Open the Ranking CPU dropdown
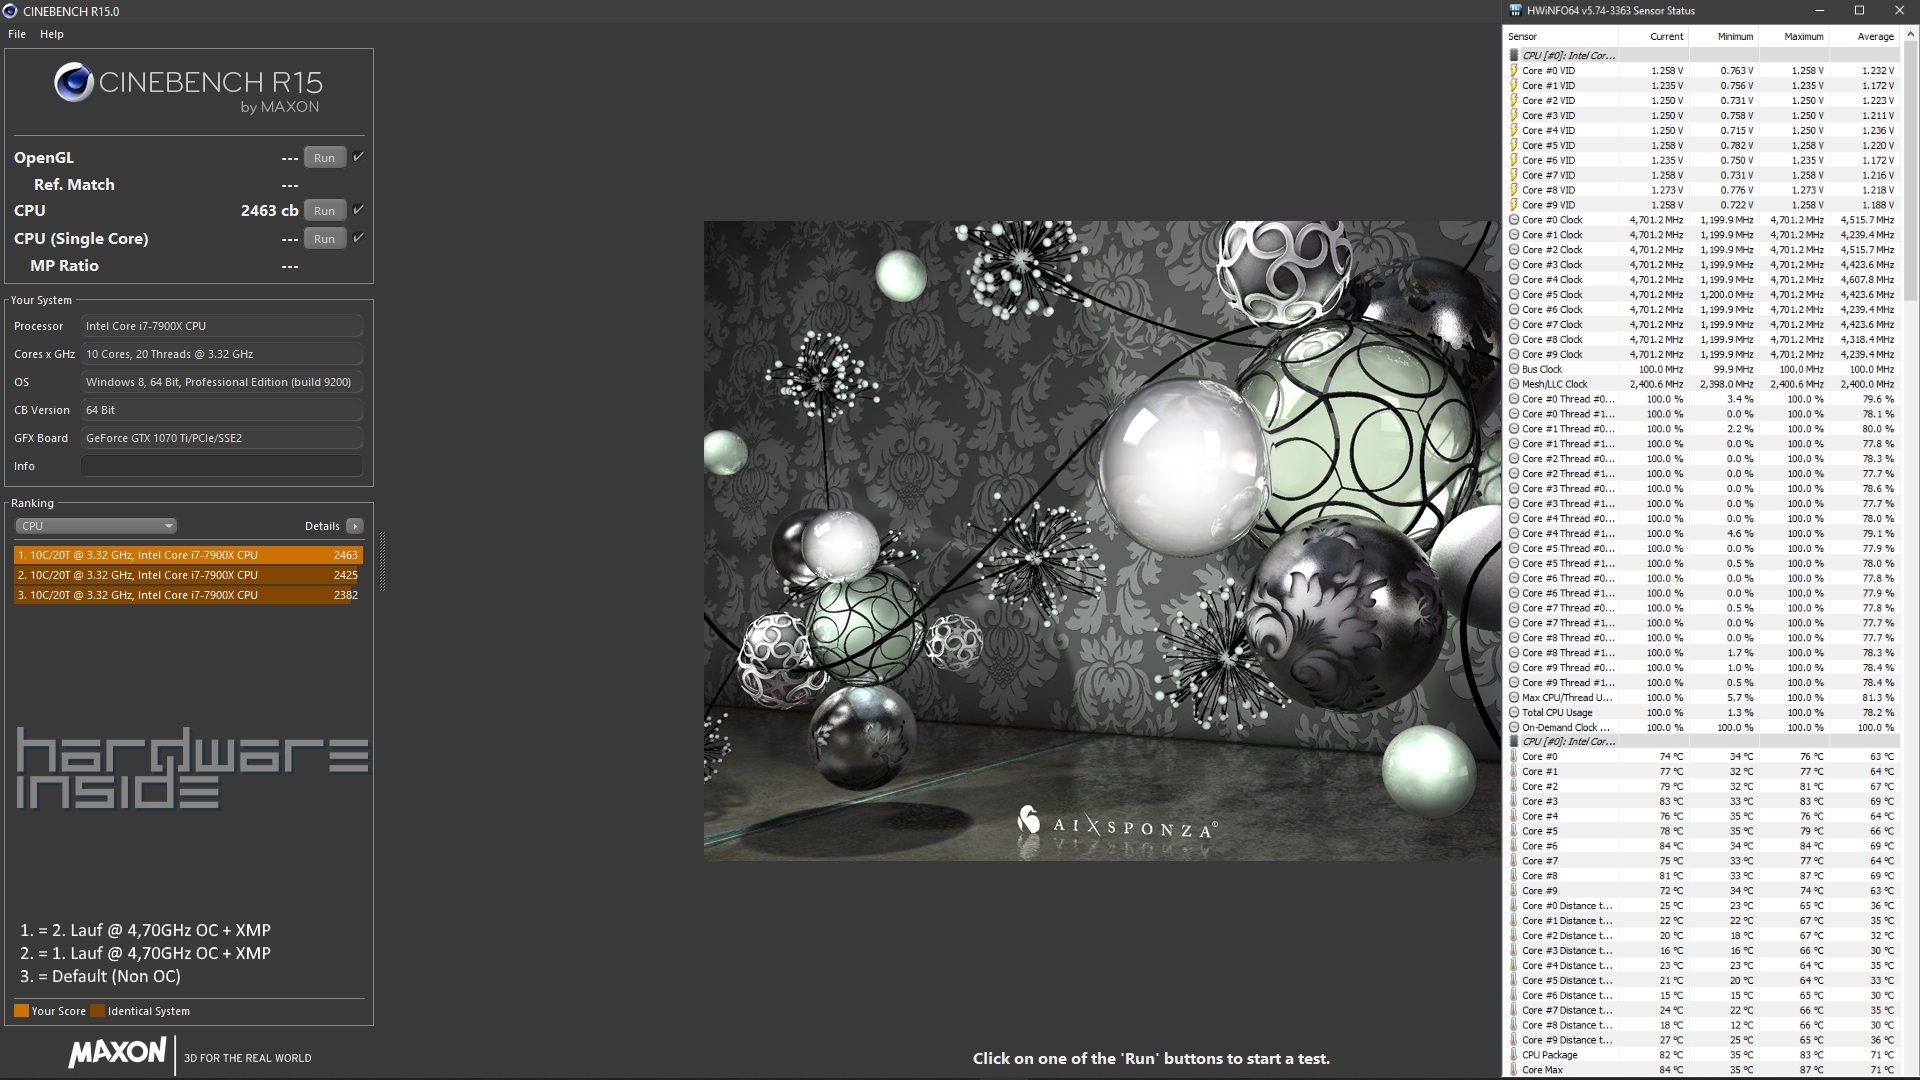 (96, 526)
